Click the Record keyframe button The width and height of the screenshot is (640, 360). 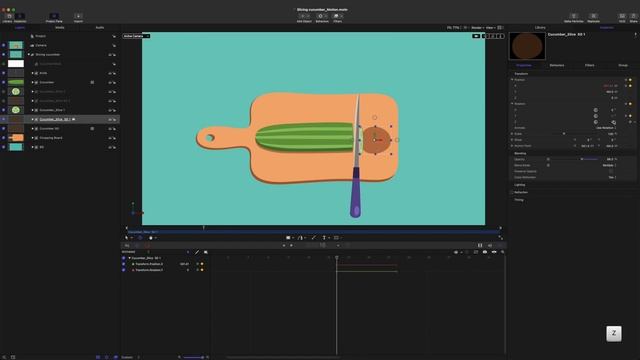tap(147, 245)
